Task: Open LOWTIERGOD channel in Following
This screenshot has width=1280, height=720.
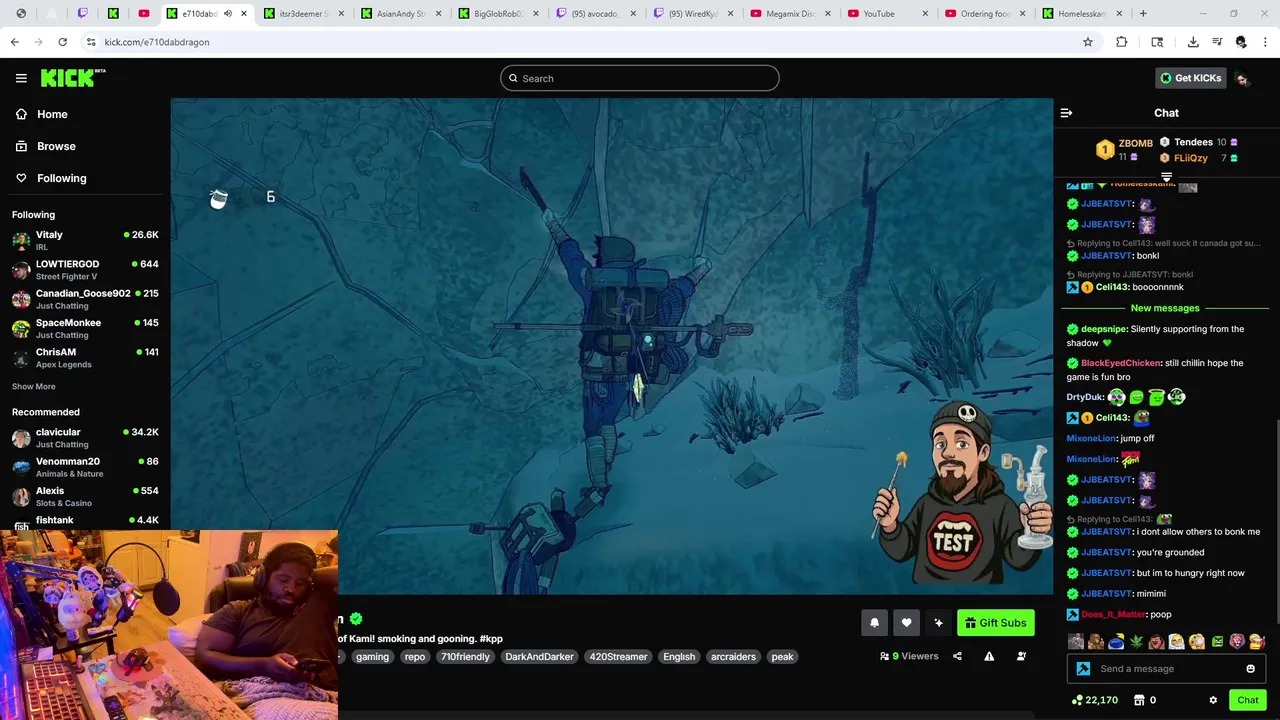Action: coord(85,270)
